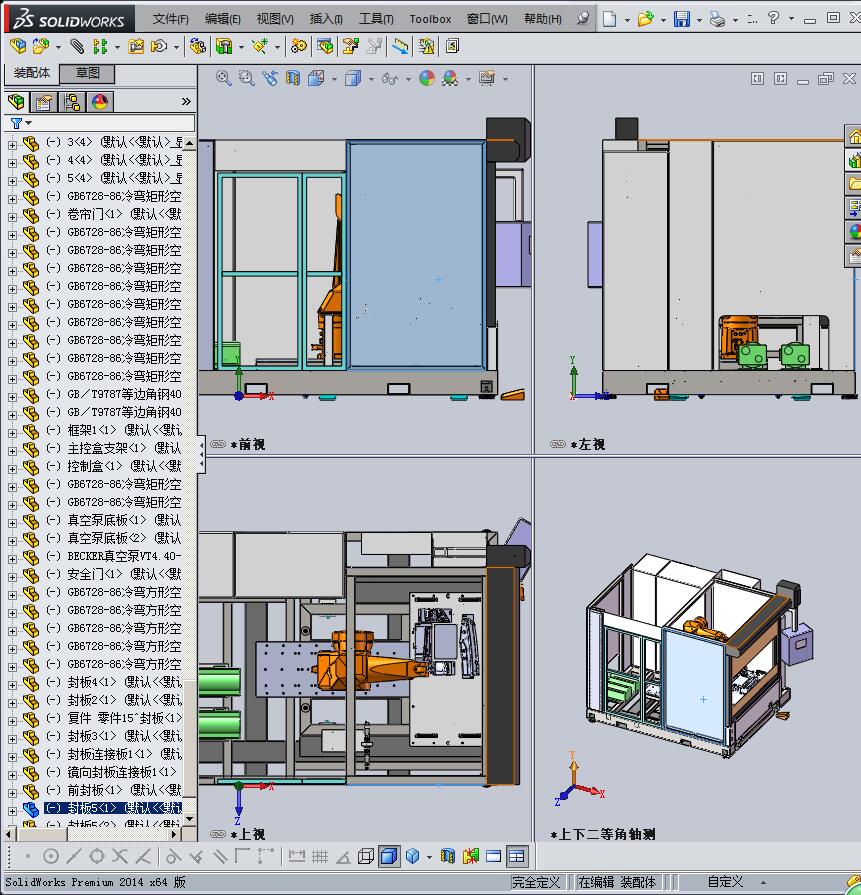This screenshot has width=861, height=895.
Task: Click the Apply Scene icon
Action: [450, 78]
